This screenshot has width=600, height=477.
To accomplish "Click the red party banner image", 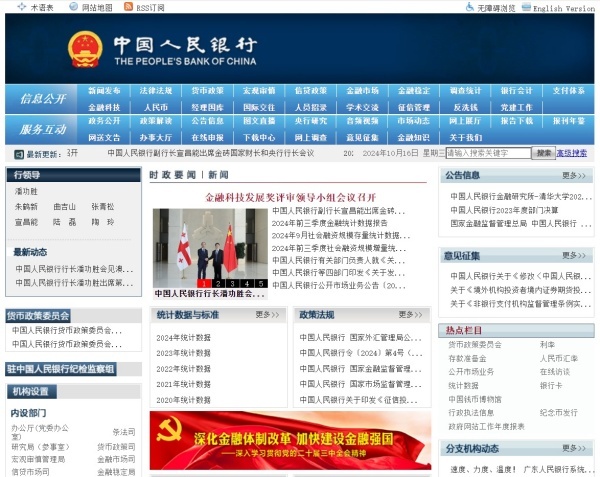I will [x=290, y=441].
